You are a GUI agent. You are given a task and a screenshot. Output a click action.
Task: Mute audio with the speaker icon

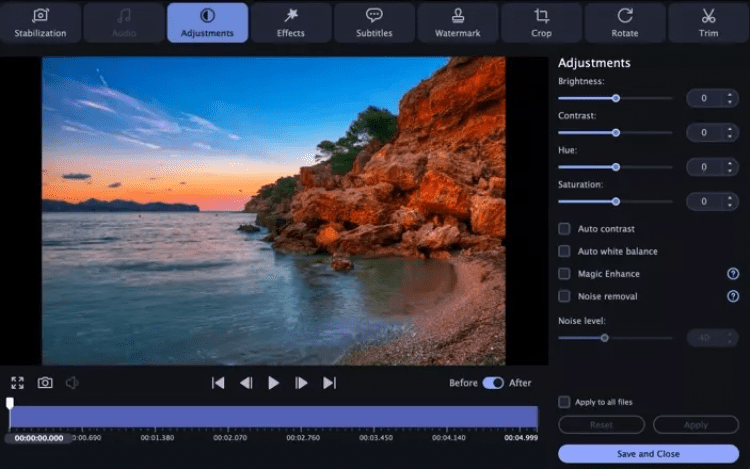click(72, 383)
